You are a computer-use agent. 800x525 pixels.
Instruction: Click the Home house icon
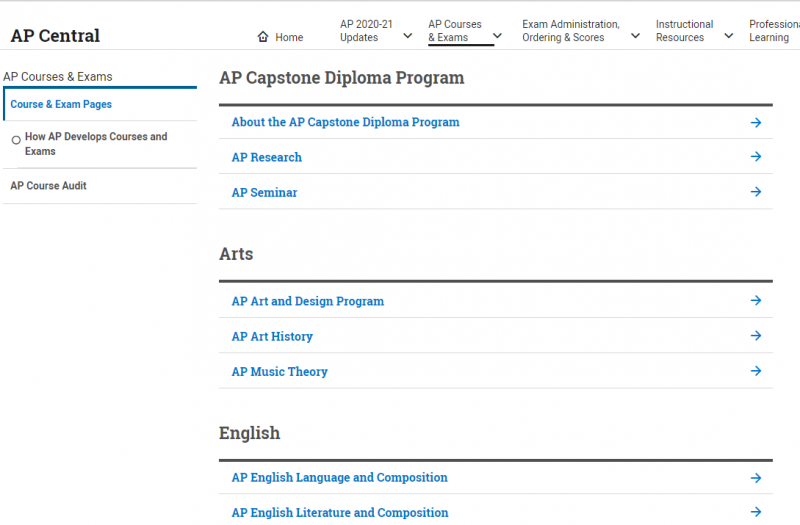point(263,37)
